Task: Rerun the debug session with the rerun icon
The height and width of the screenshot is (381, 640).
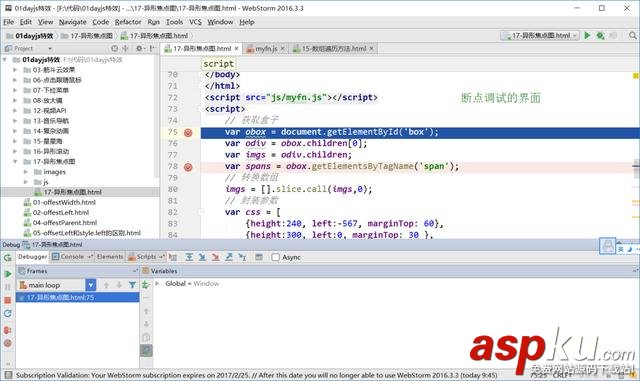Action: point(8,258)
